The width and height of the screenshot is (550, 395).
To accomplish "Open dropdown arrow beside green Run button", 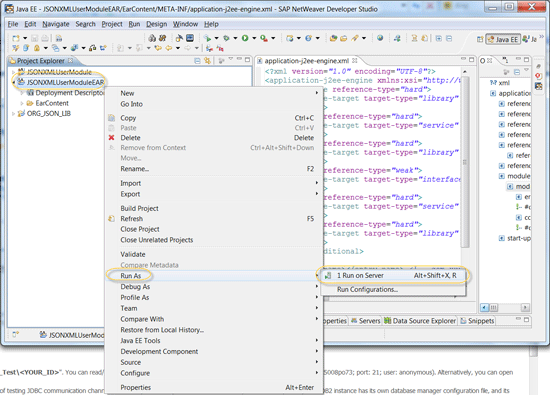I will coord(254,38).
